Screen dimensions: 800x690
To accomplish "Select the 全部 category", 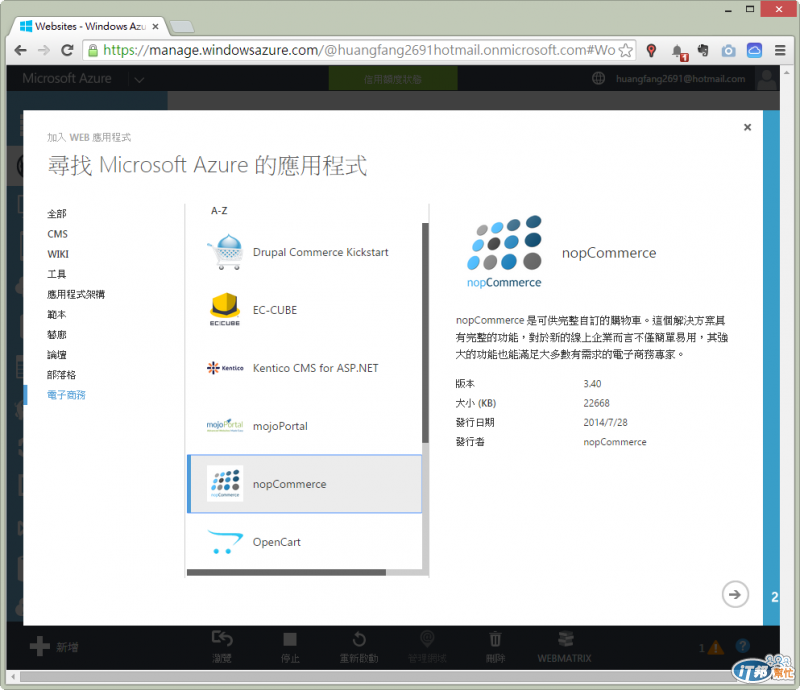I will coord(57,214).
